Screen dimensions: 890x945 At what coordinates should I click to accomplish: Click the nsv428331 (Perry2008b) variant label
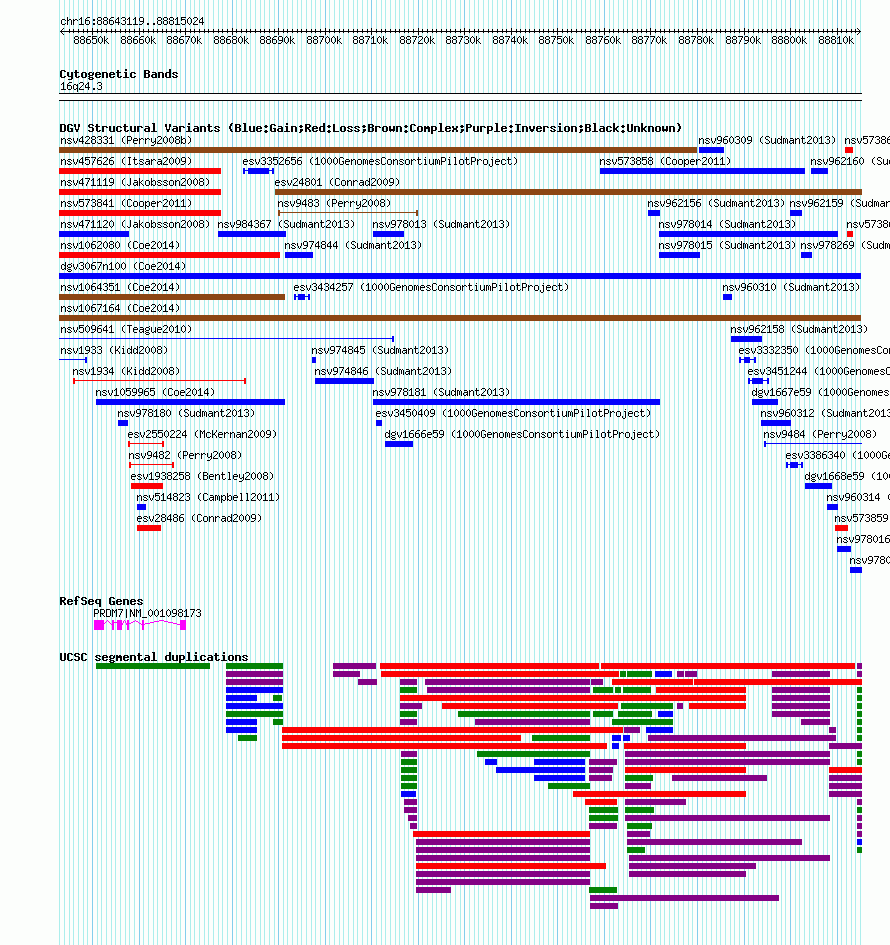click(126, 140)
